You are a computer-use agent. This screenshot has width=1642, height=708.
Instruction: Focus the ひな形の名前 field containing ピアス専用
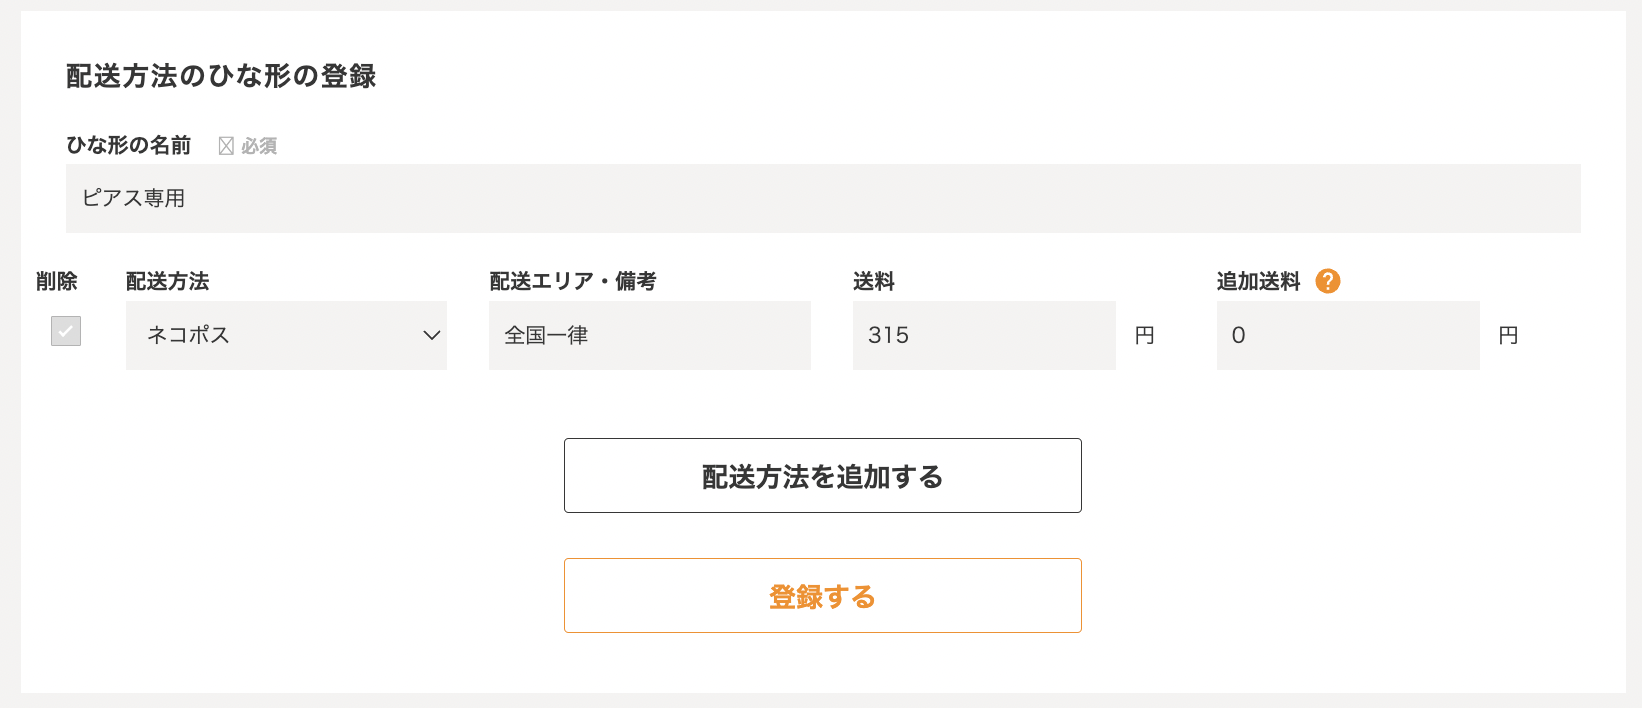click(822, 198)
